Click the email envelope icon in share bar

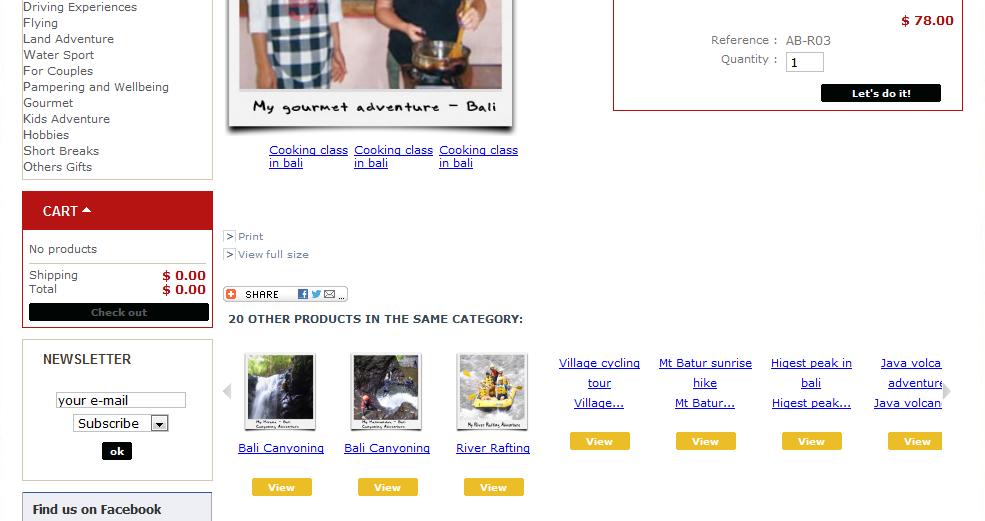pyautogui.click(x=329, y=294)
